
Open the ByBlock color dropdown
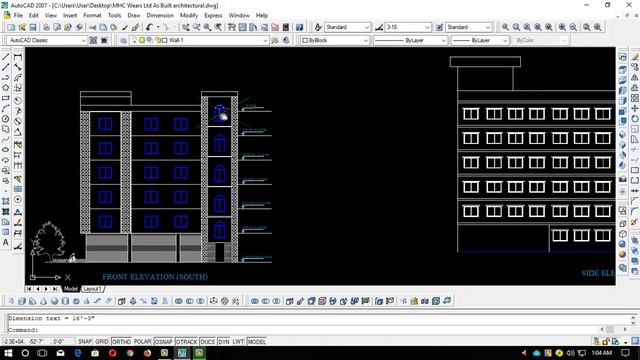click(335, 40)
